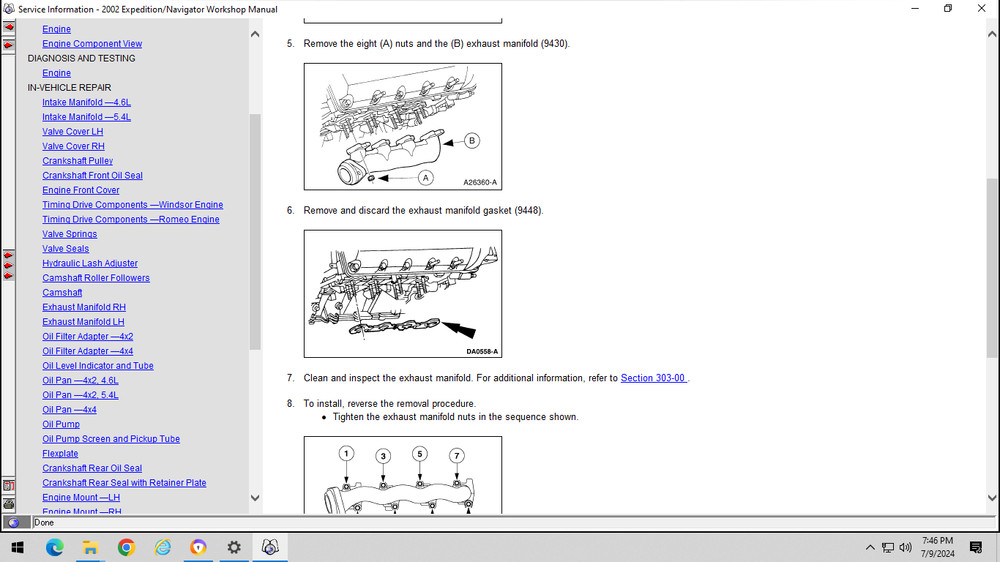
Task: Open the Windows Start menu
Action: (x=17, y=547)
